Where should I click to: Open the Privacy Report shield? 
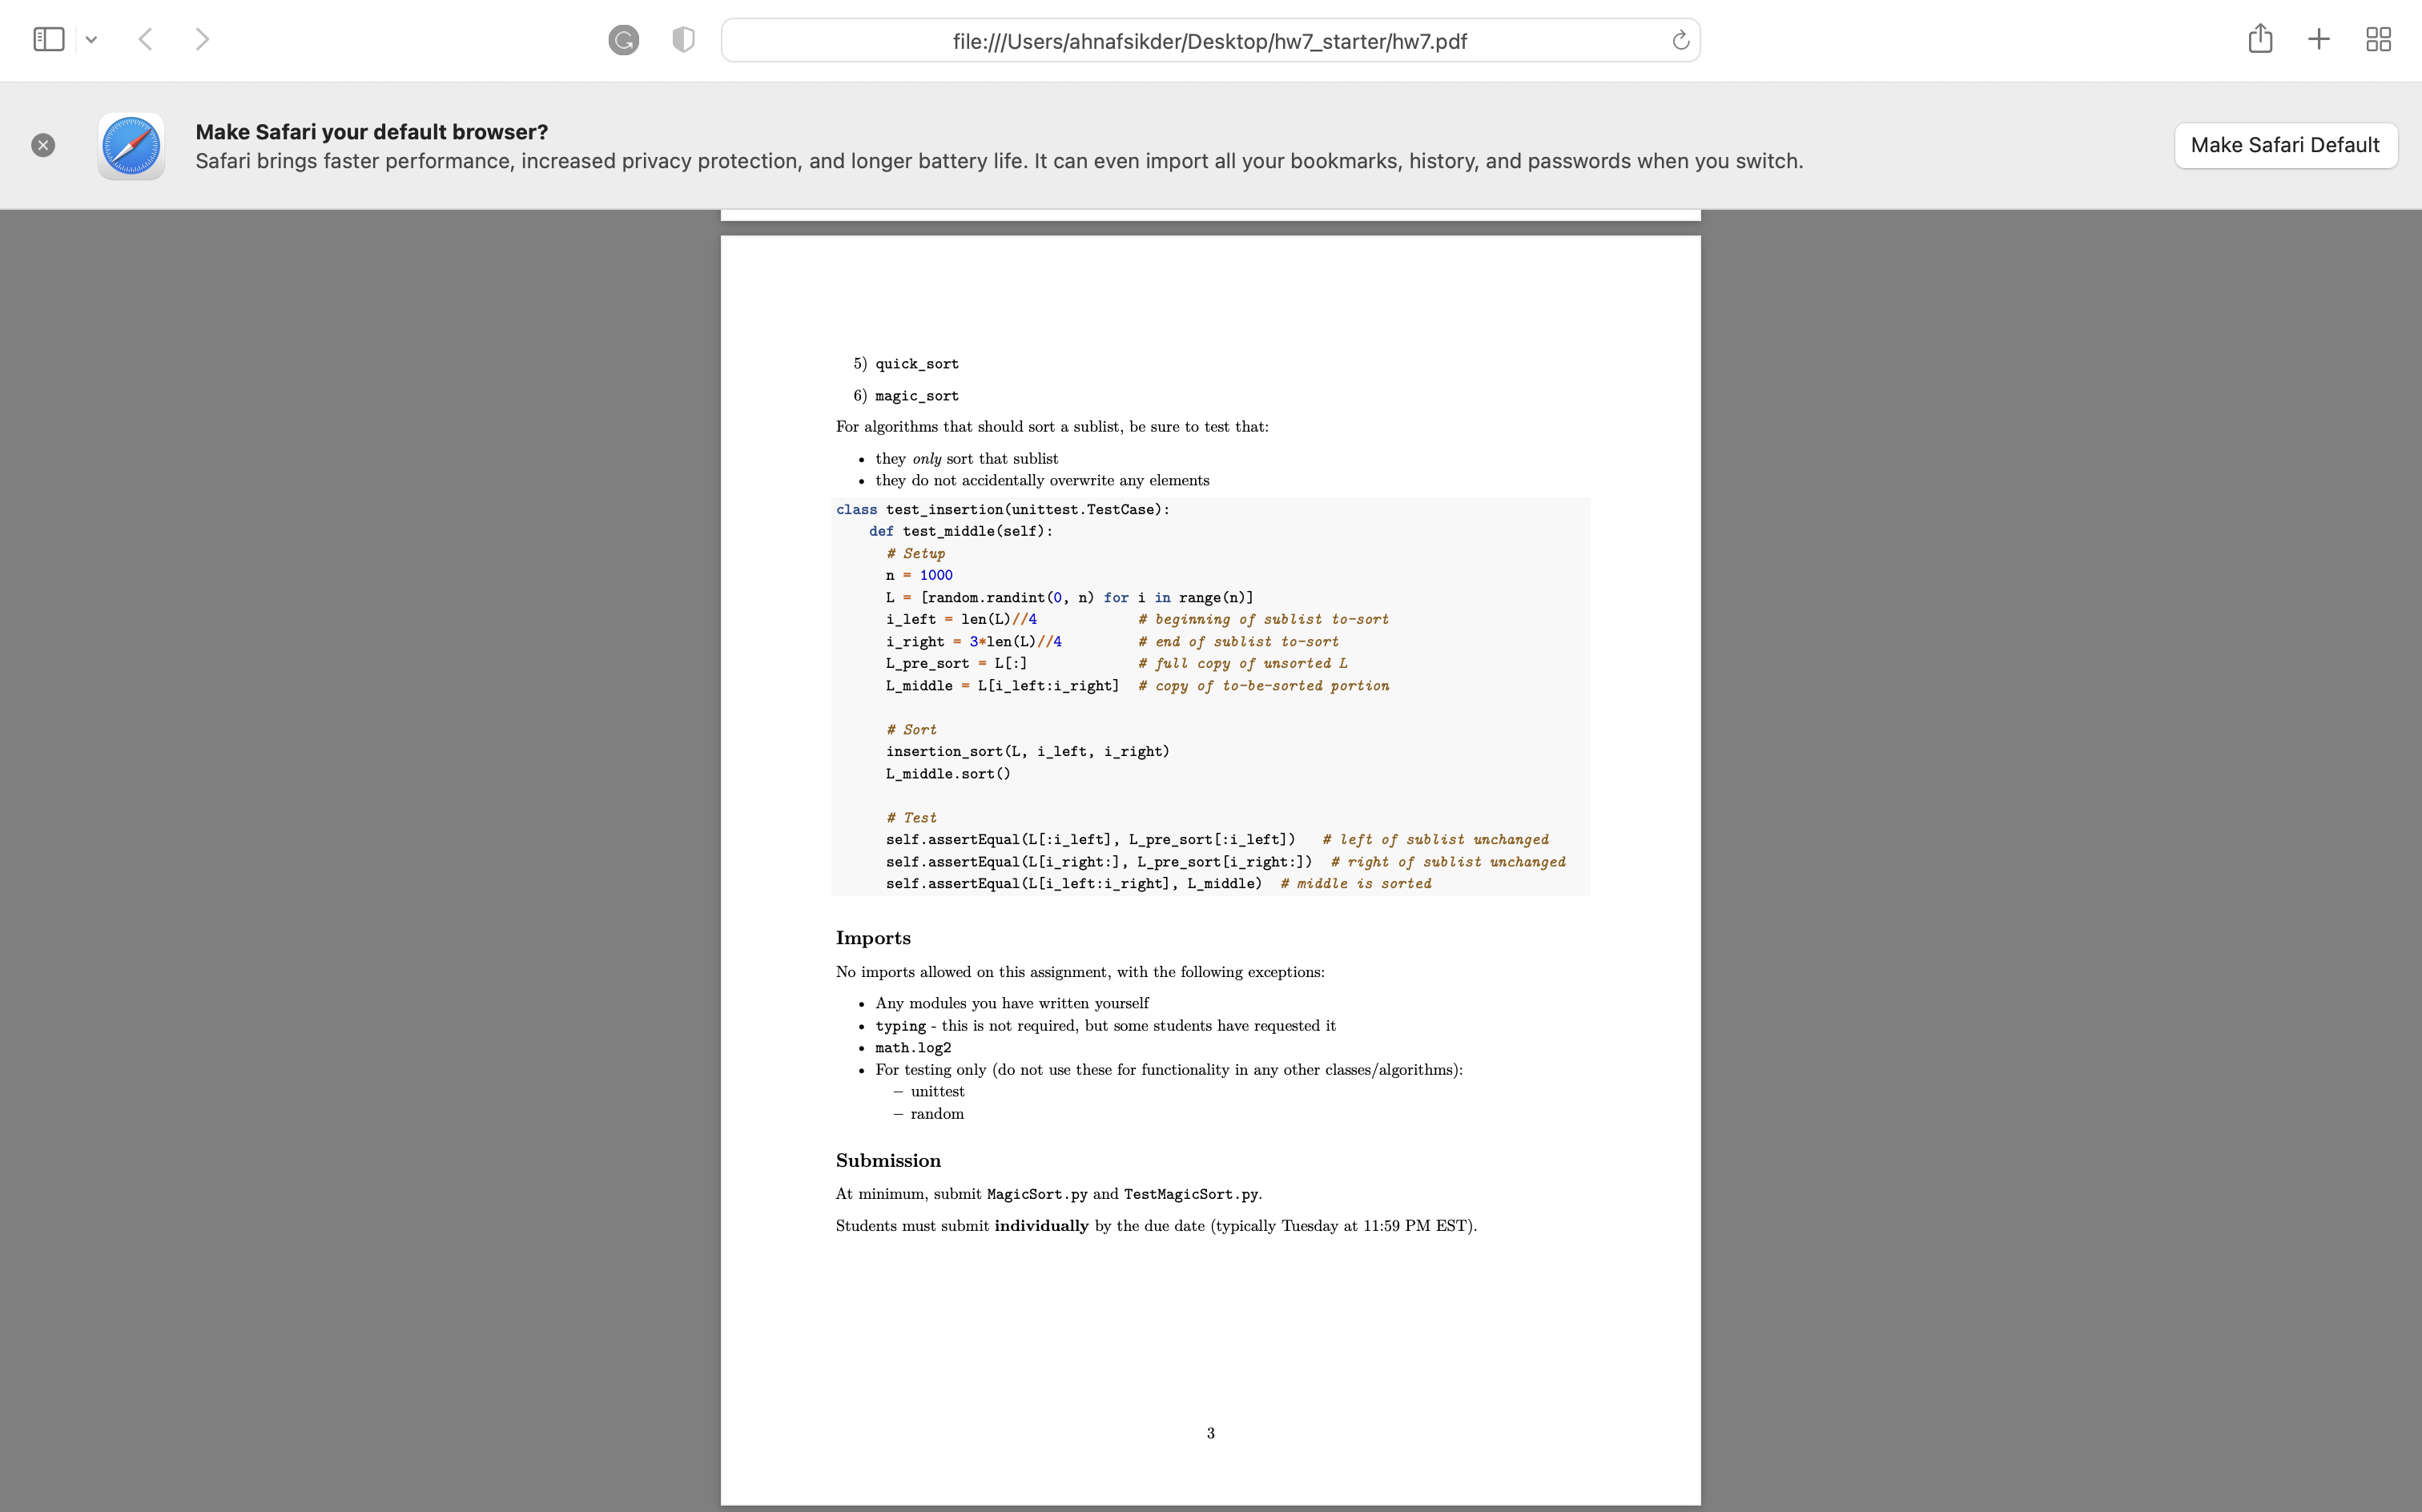click(x=683, y=40)
